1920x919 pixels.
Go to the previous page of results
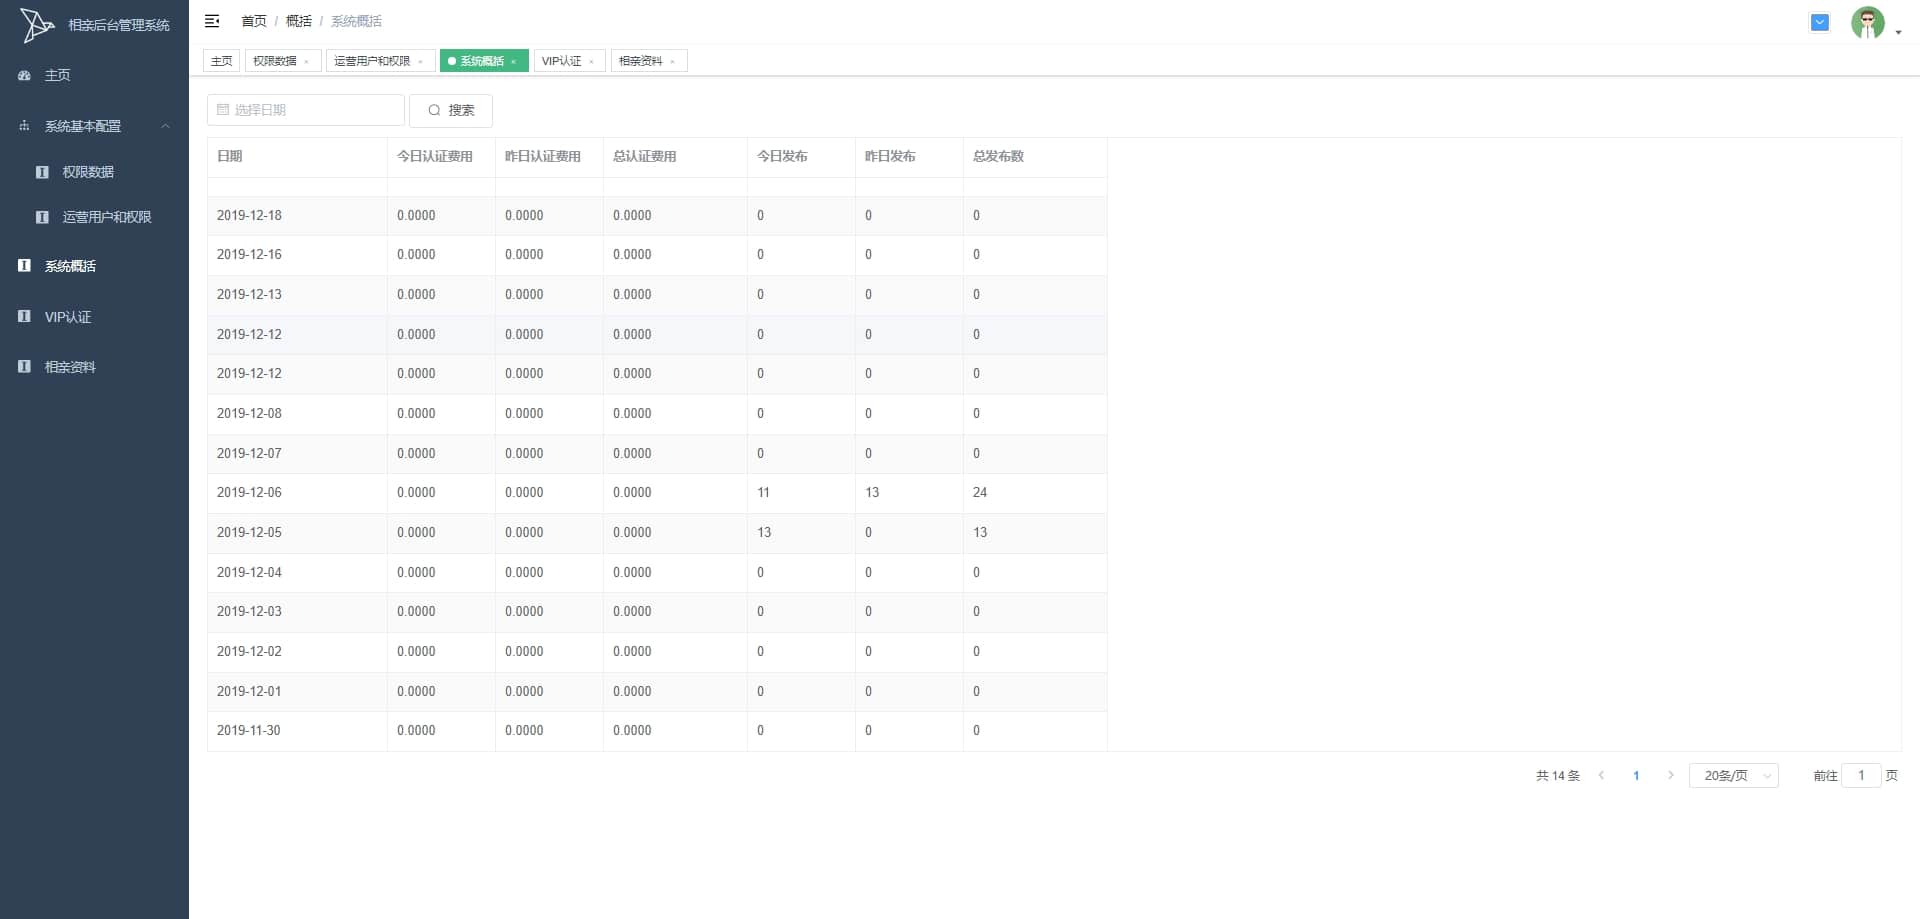[1601, 775]
